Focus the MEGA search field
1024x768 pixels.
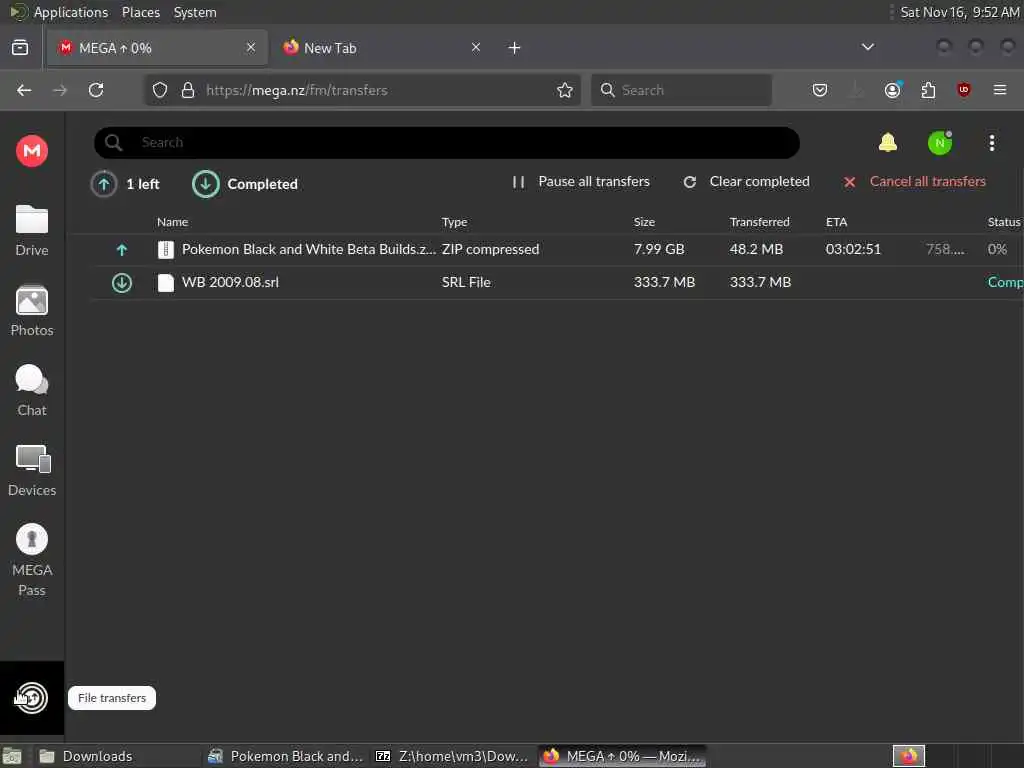coord(447,142)
